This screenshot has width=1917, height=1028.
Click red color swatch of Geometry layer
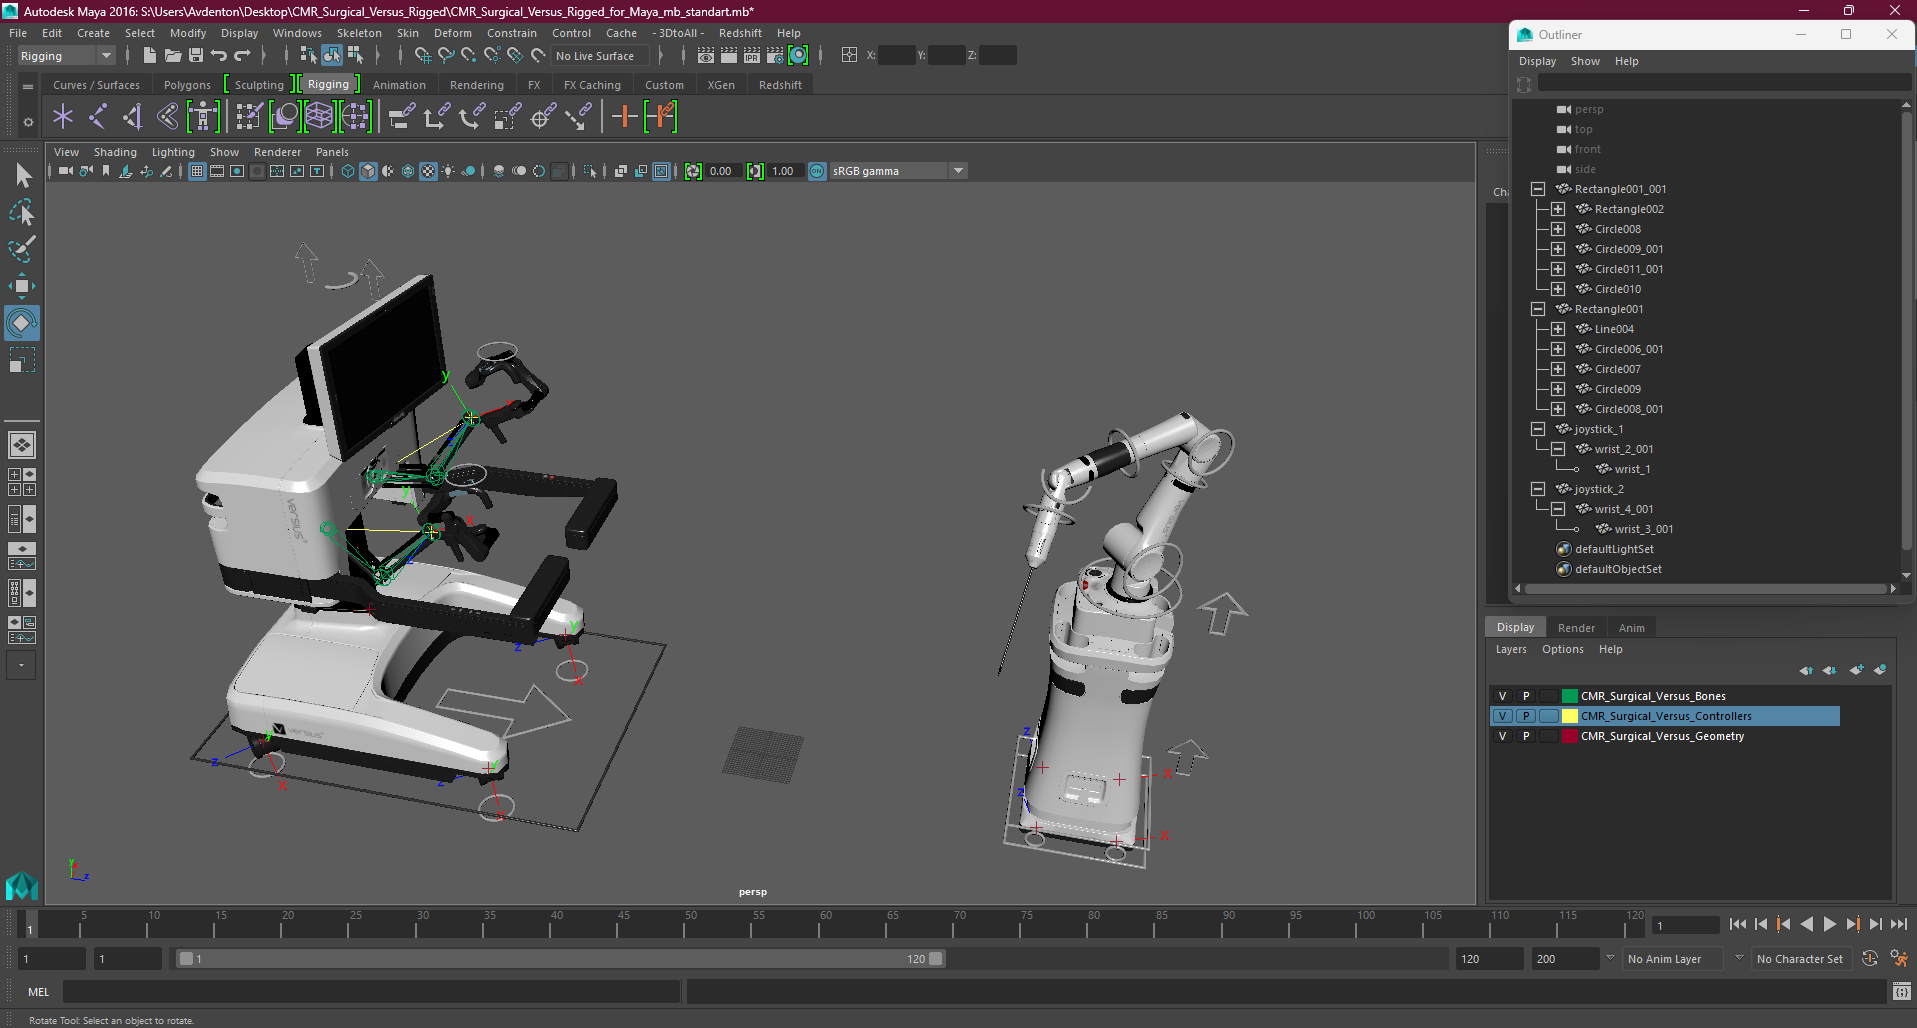click(1570, 736)
